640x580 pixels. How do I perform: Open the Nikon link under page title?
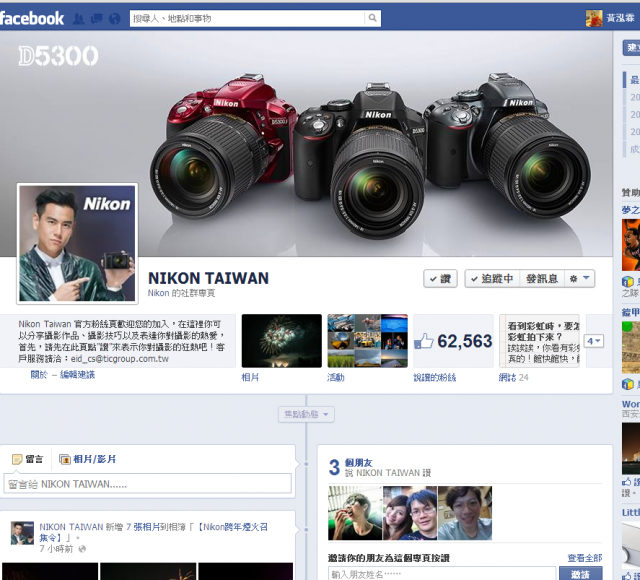[x=158, y=293]
